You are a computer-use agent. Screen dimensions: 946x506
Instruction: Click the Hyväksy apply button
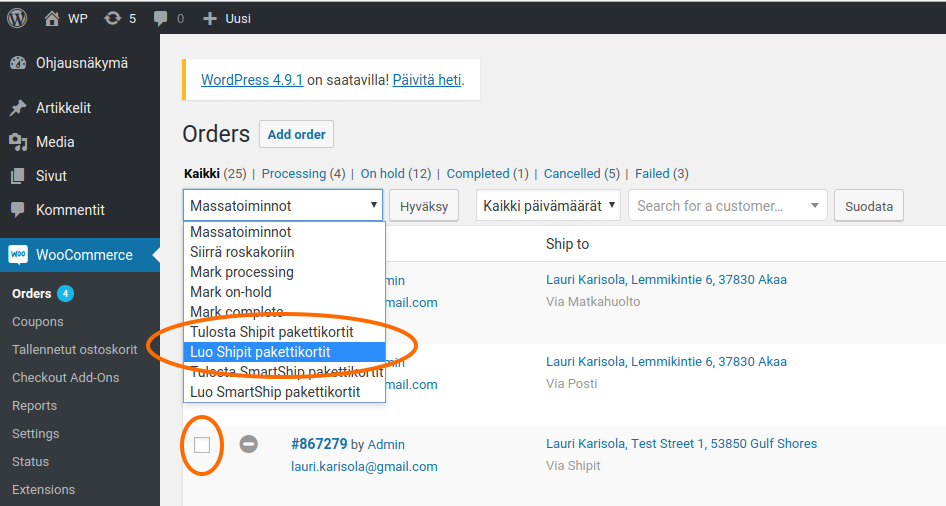pyautogui.click(x=424, y=206)
